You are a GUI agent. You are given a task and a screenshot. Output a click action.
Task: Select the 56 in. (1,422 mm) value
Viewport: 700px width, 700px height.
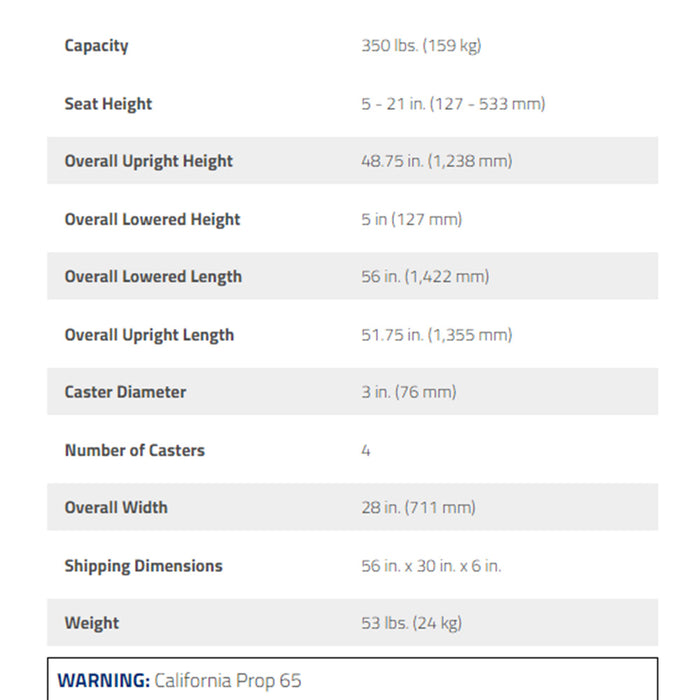425,277
